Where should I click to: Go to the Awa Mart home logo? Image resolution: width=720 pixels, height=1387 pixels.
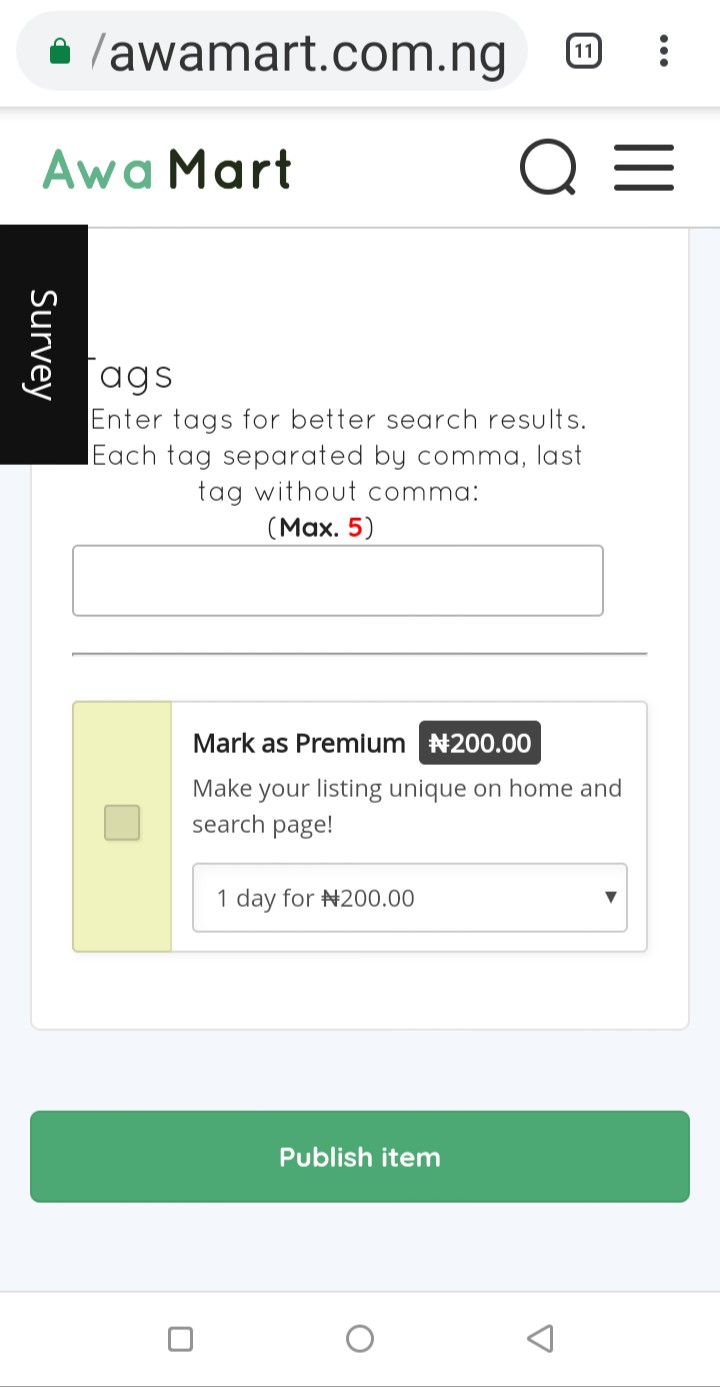coord(167,169)
